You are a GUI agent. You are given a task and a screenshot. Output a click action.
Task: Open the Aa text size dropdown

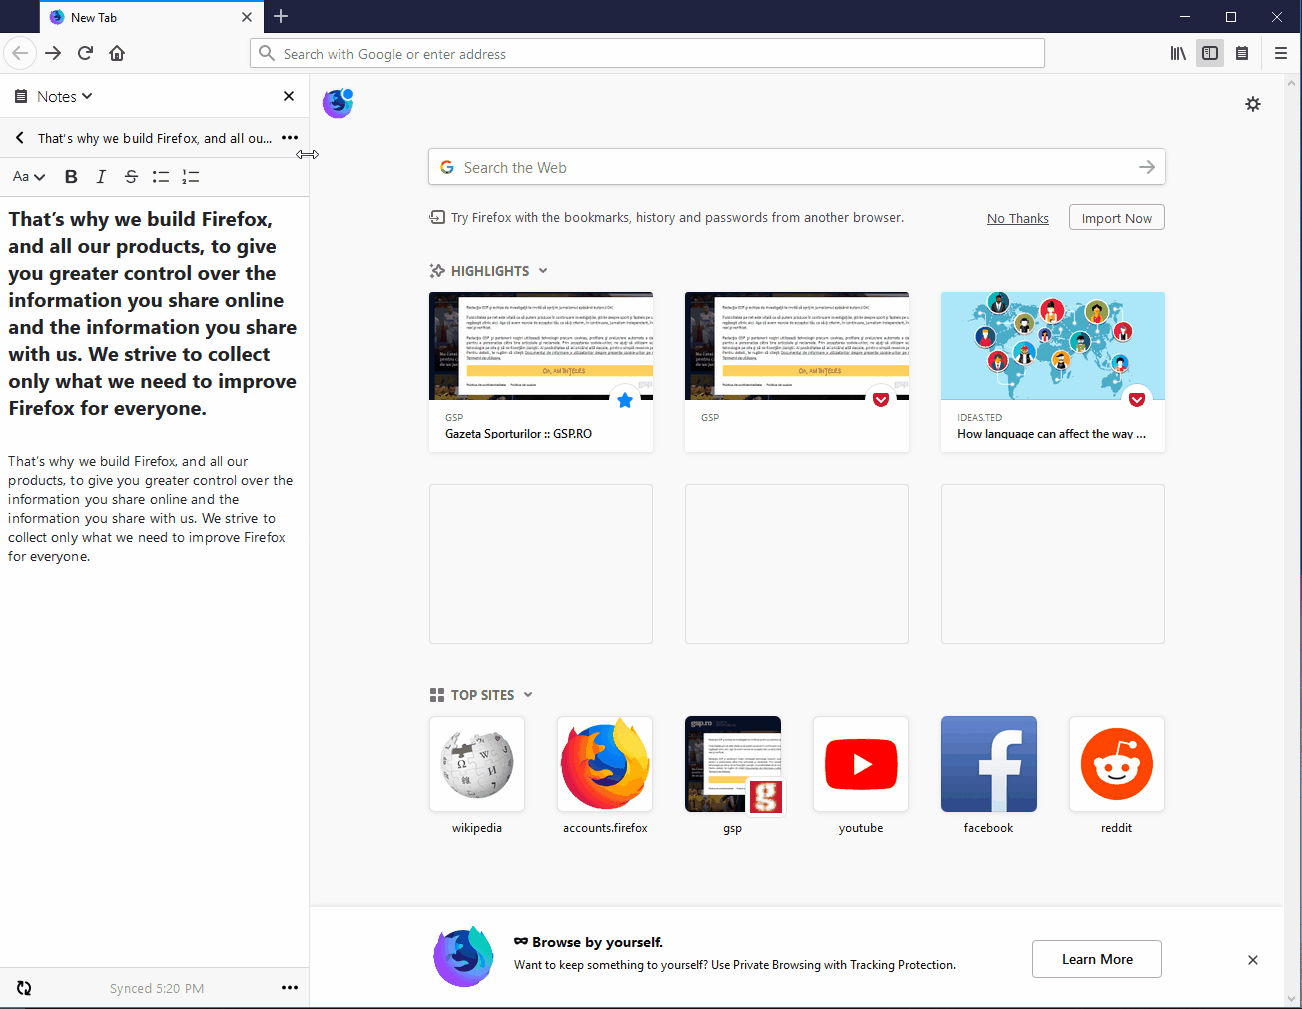pos(29,176)
